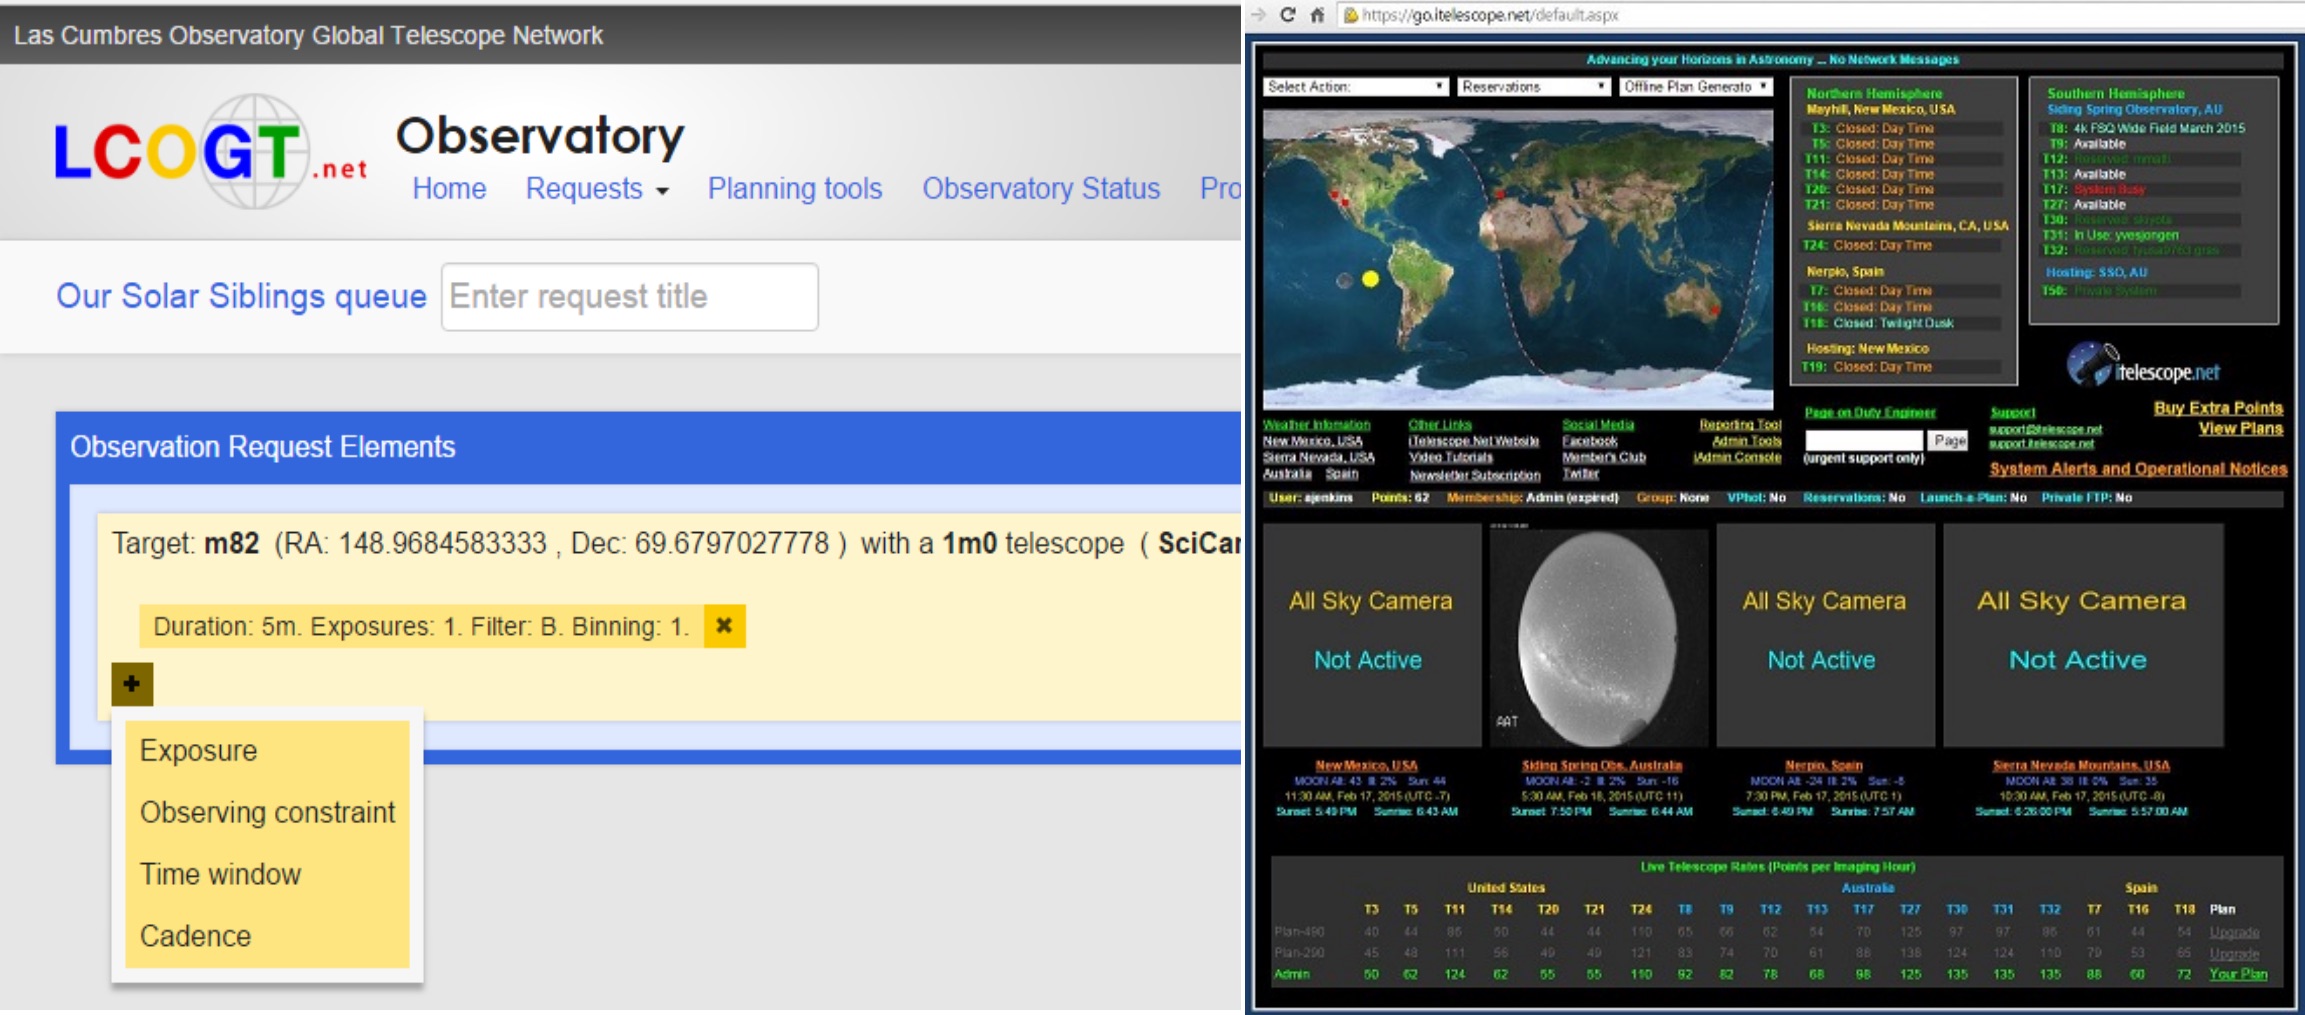Remove the Duration 5m exposure with X icon
Viewport: 2305px width, 1015px height.
(x=724, y=626)
